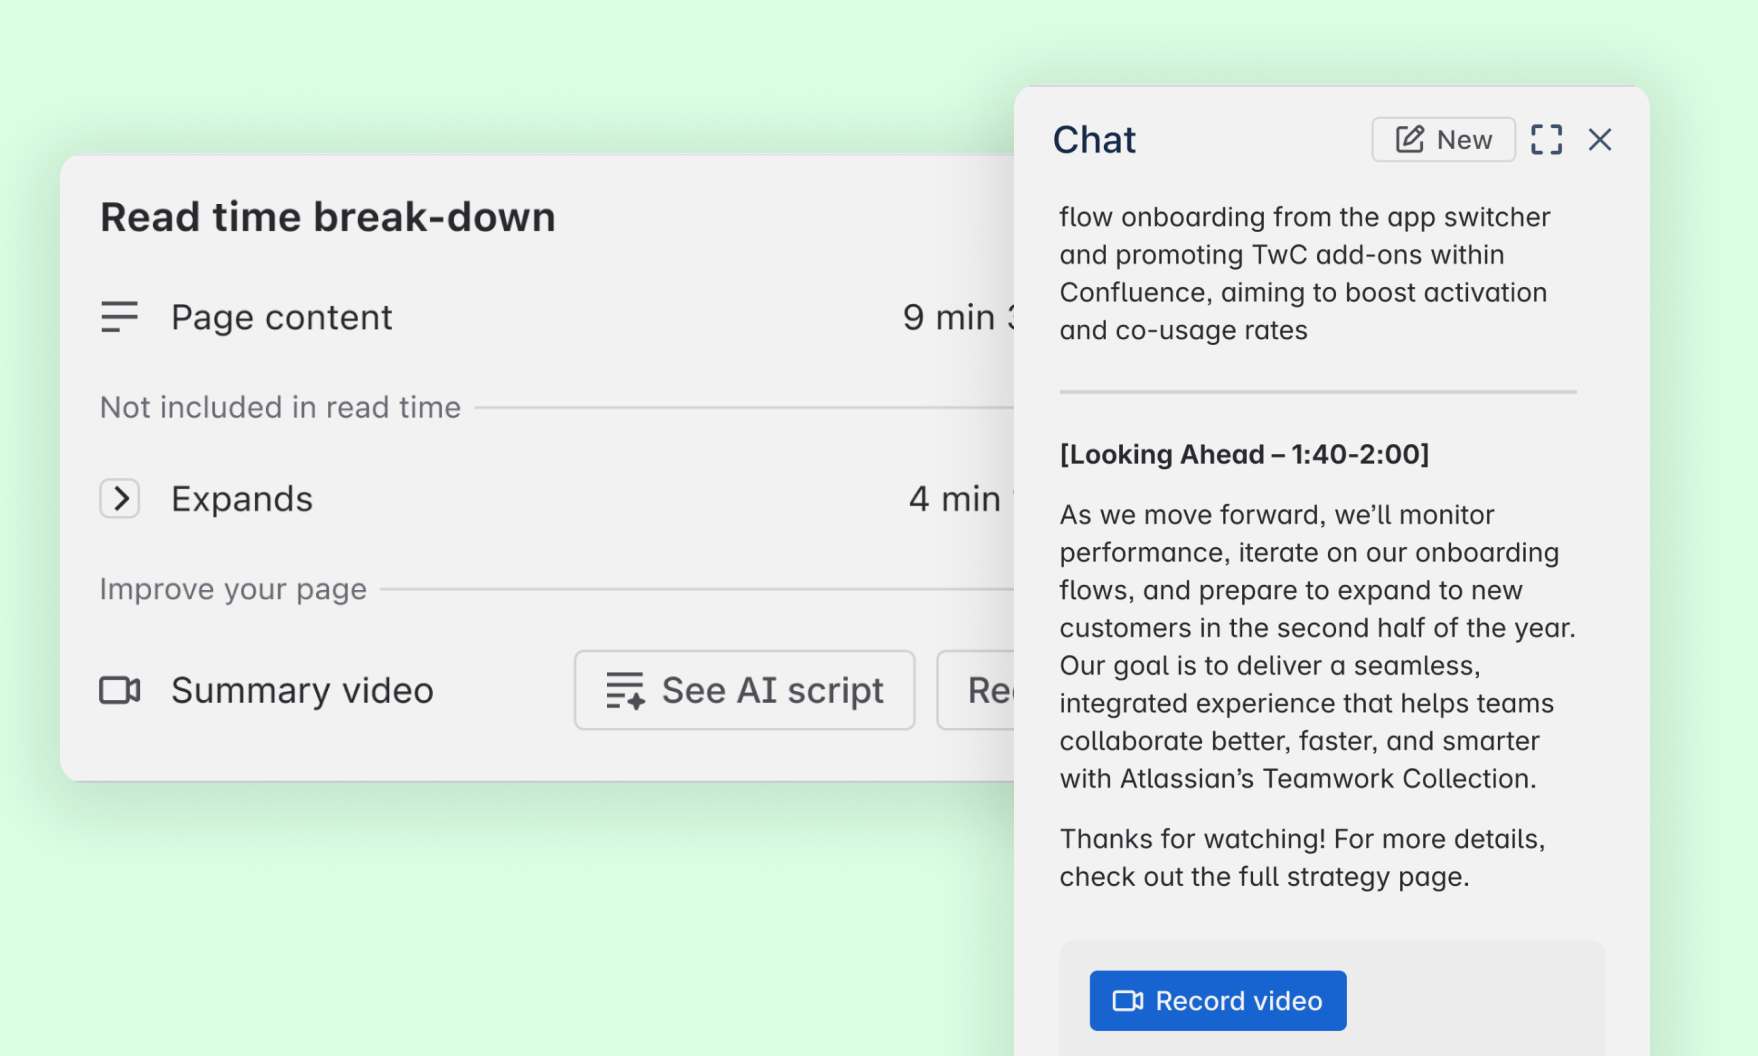
Task: Click the Page content lines icon
Action: pos(119,317)
